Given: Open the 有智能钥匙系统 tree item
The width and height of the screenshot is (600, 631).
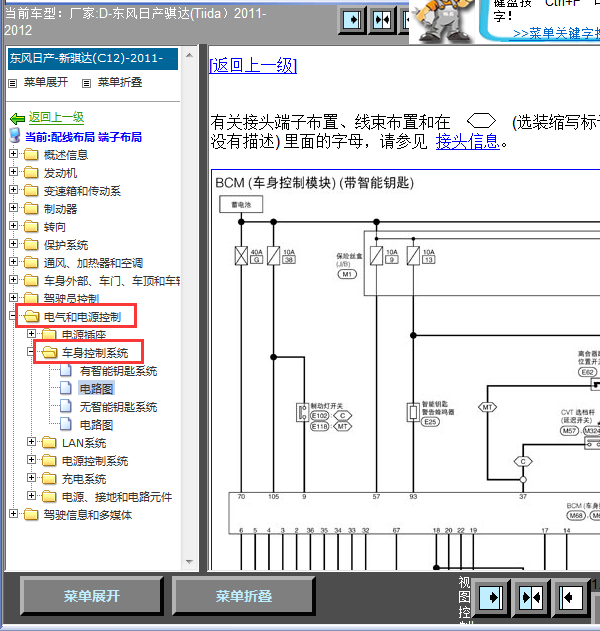Looking at the screenshot, I should (118, 371).
